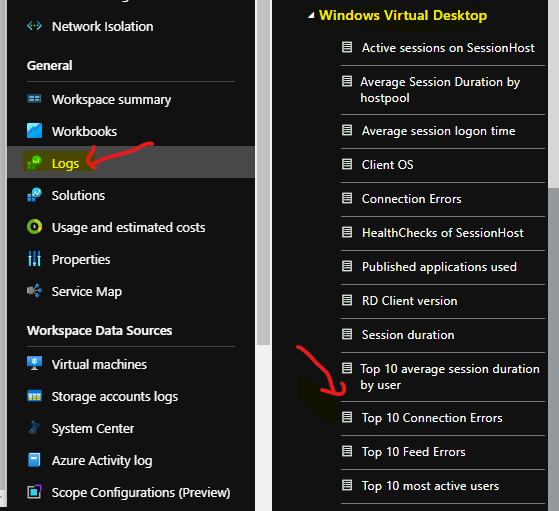Screen dimensions: 559x511
Task: Click the Usage and estimated costs icon
Action: click(34, 227)
